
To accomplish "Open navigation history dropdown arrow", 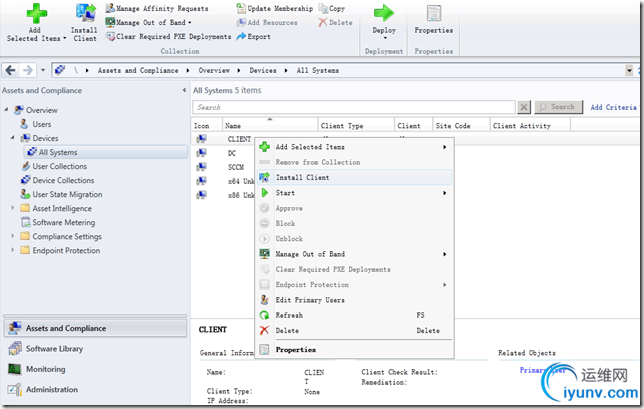I will tap(43, 70).
